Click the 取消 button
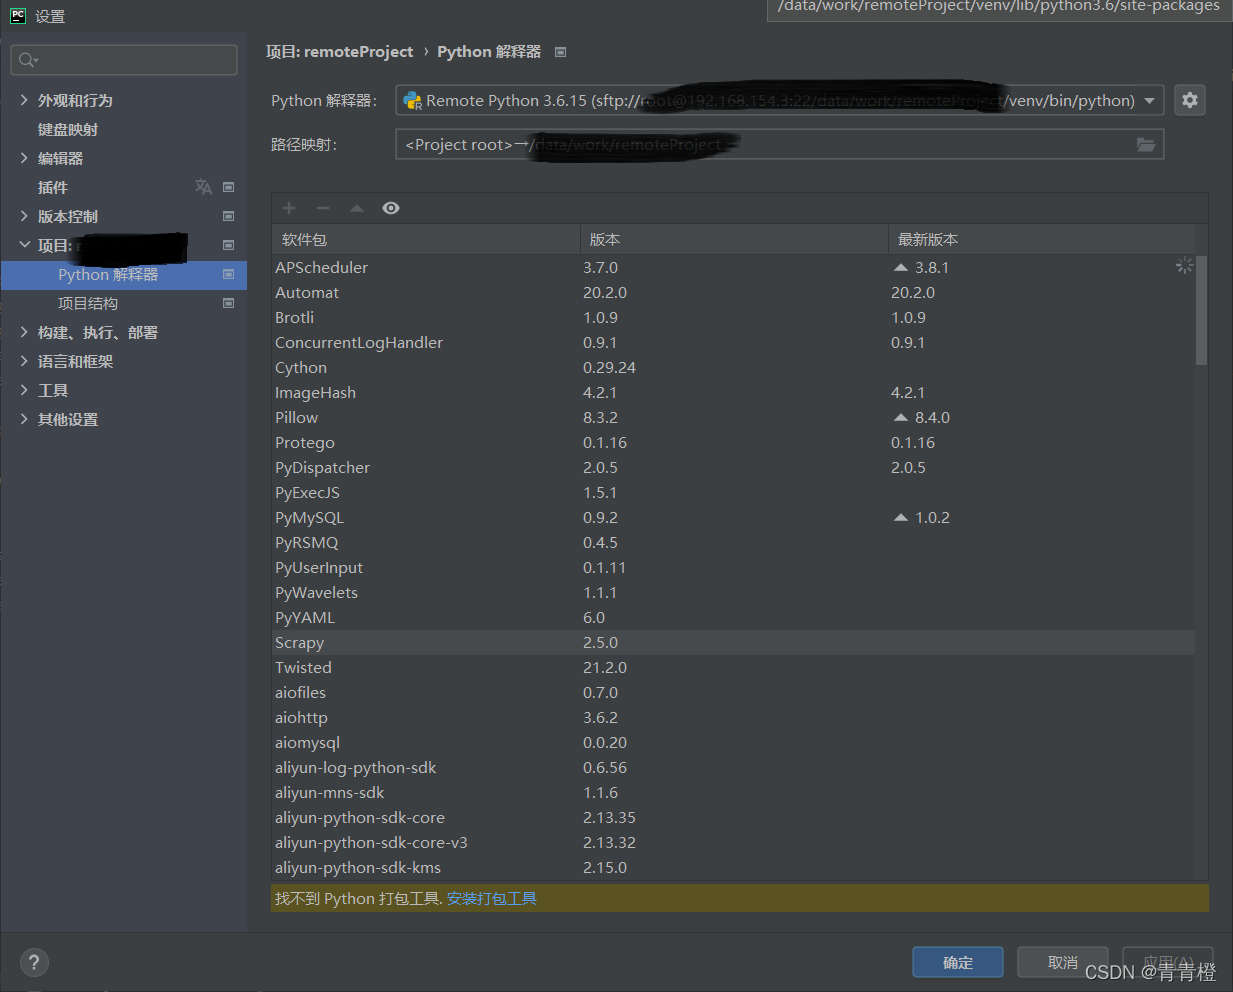 1062,962
